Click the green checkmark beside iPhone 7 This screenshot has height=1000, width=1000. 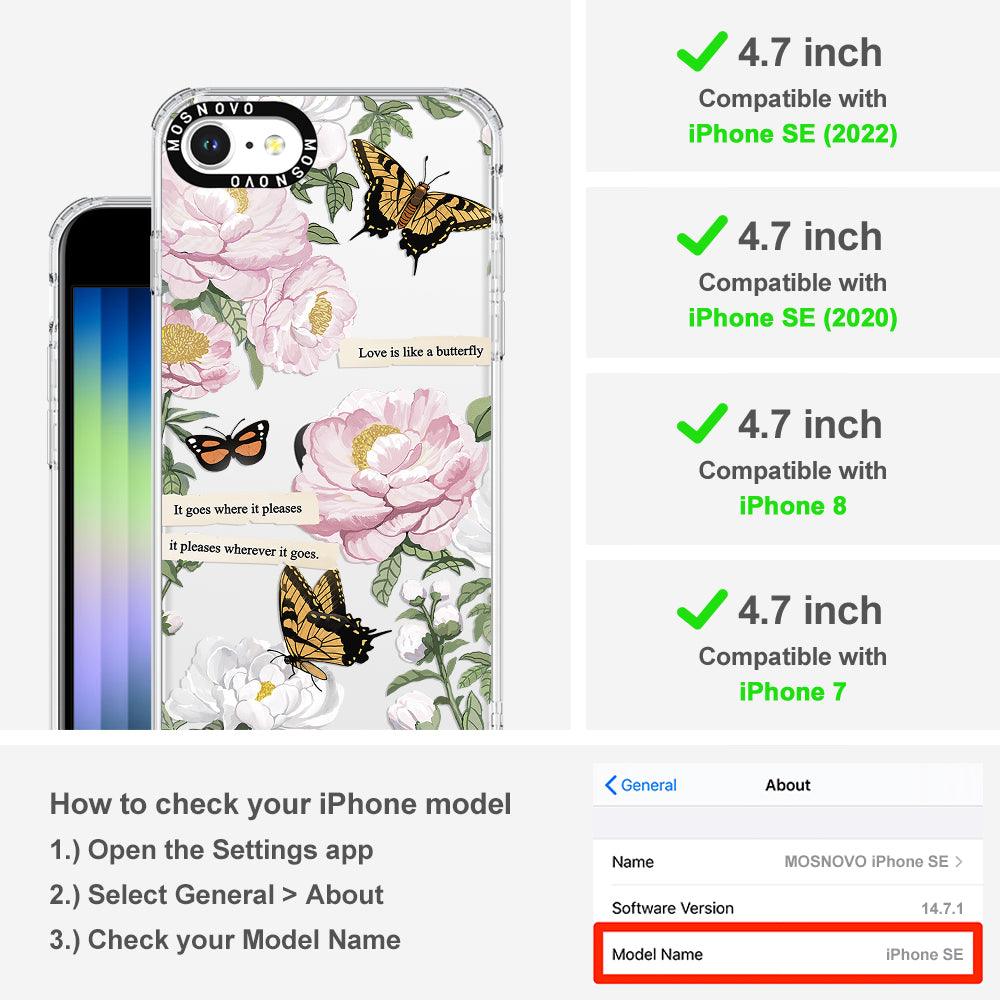coord(702,609)
